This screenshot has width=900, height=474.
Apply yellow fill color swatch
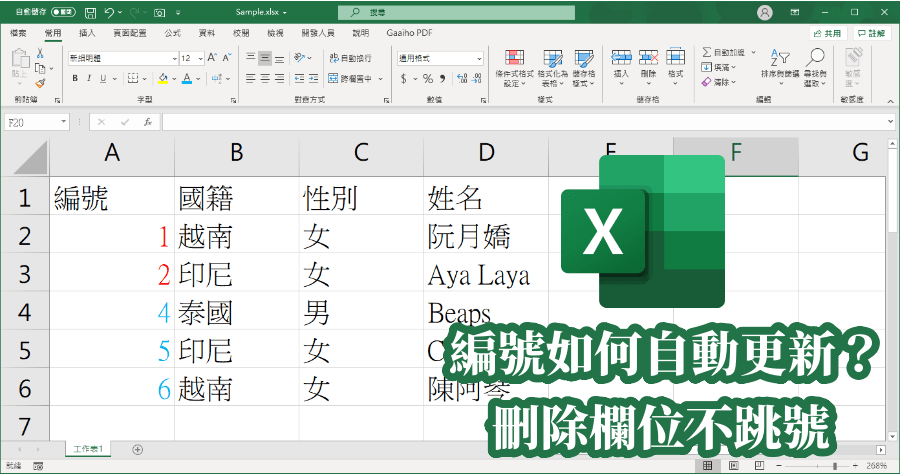[163, 78]
